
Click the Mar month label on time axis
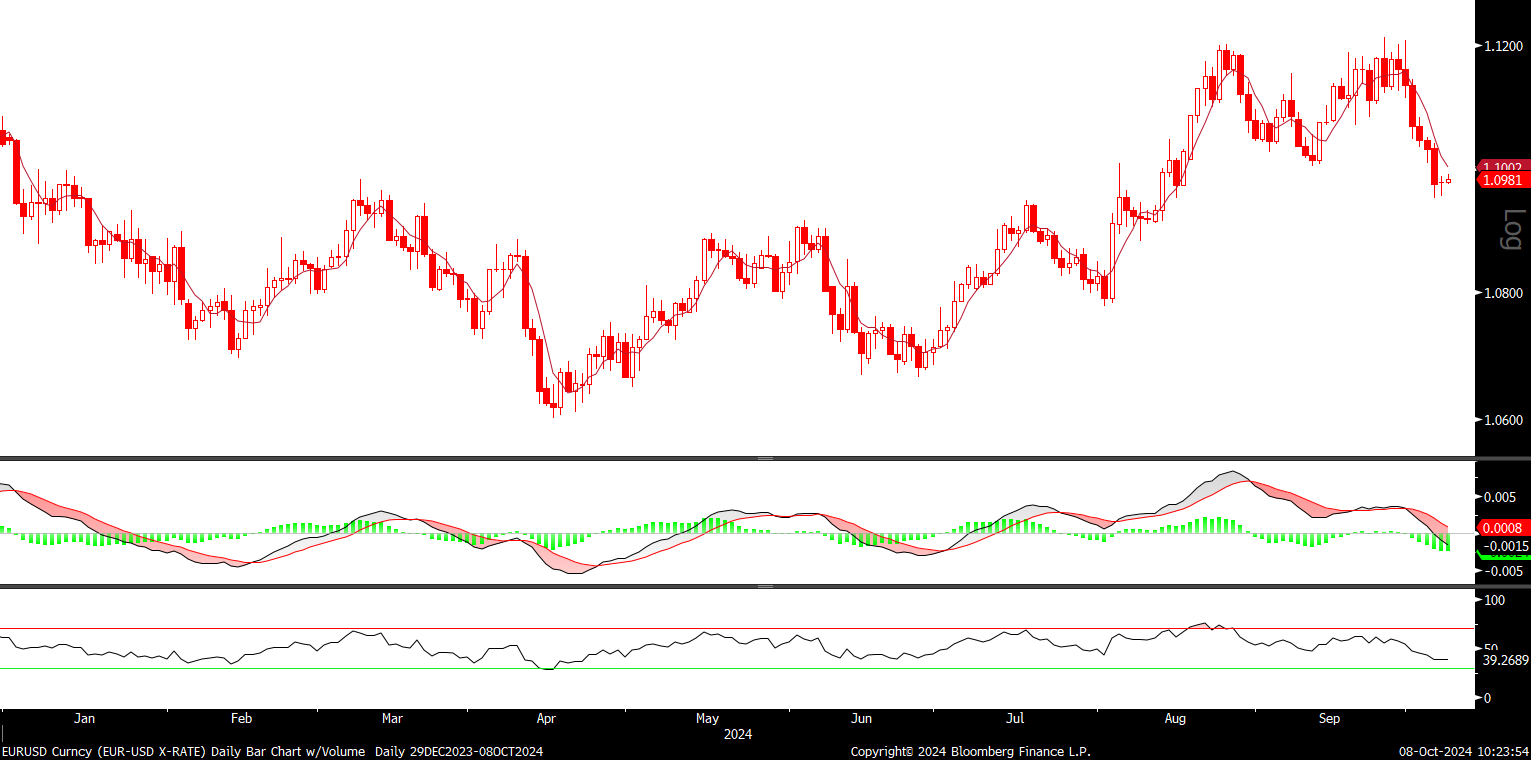[x=392, y=718]
